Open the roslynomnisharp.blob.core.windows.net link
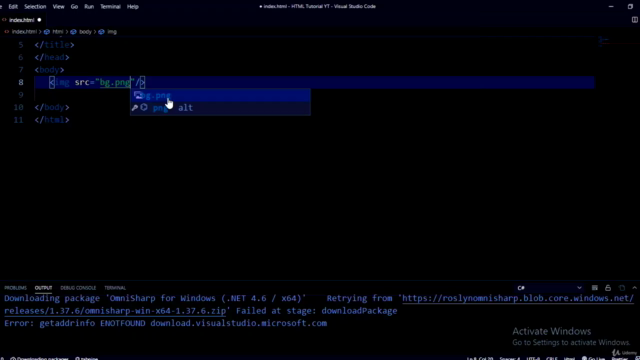The image size is (640, 360). click(x=518, y=298)
